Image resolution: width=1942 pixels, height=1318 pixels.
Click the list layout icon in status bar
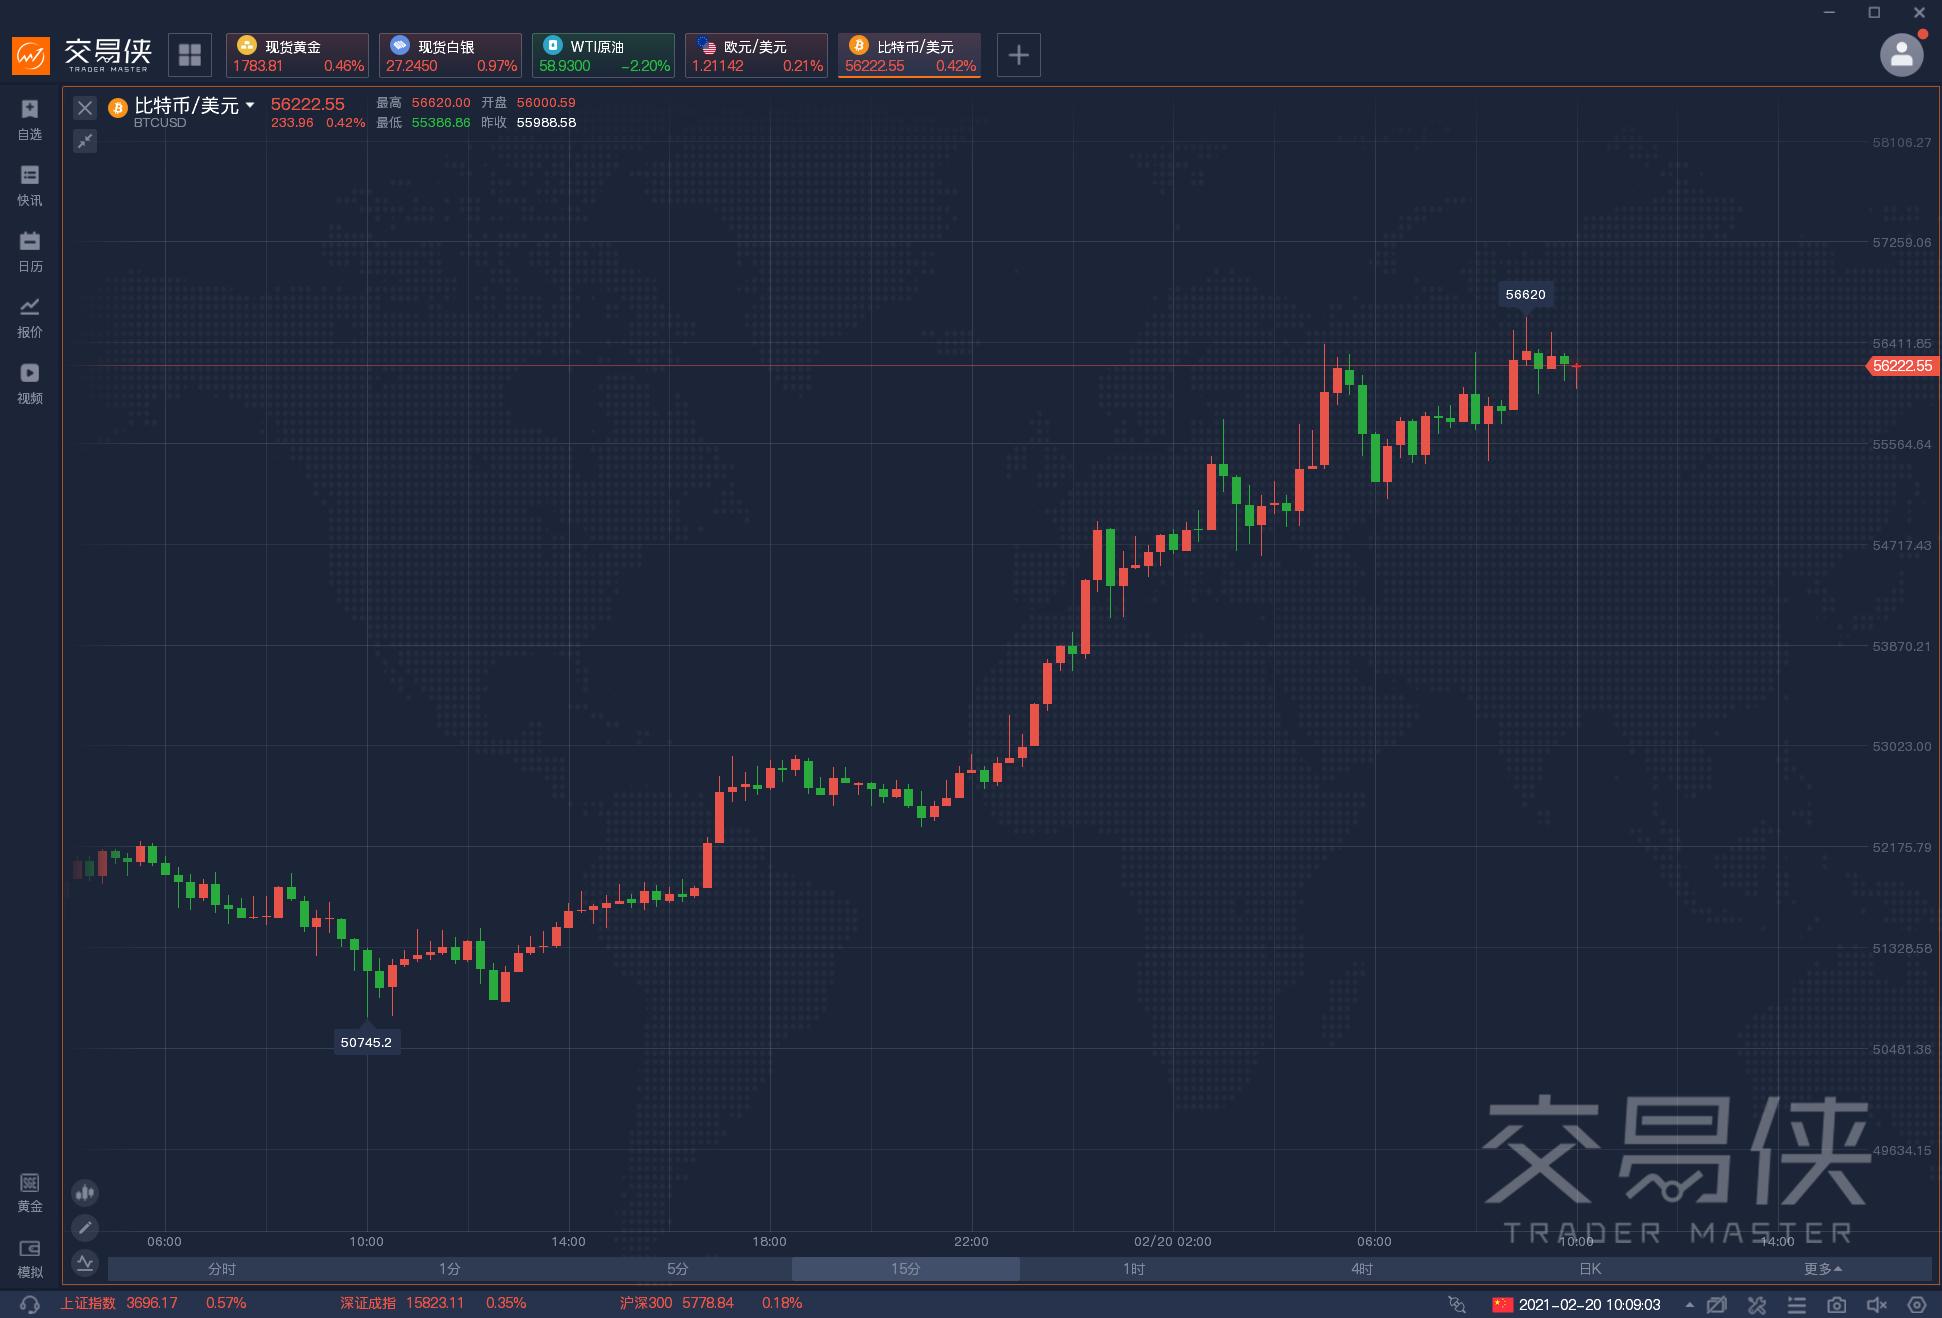[1797, 1304]
